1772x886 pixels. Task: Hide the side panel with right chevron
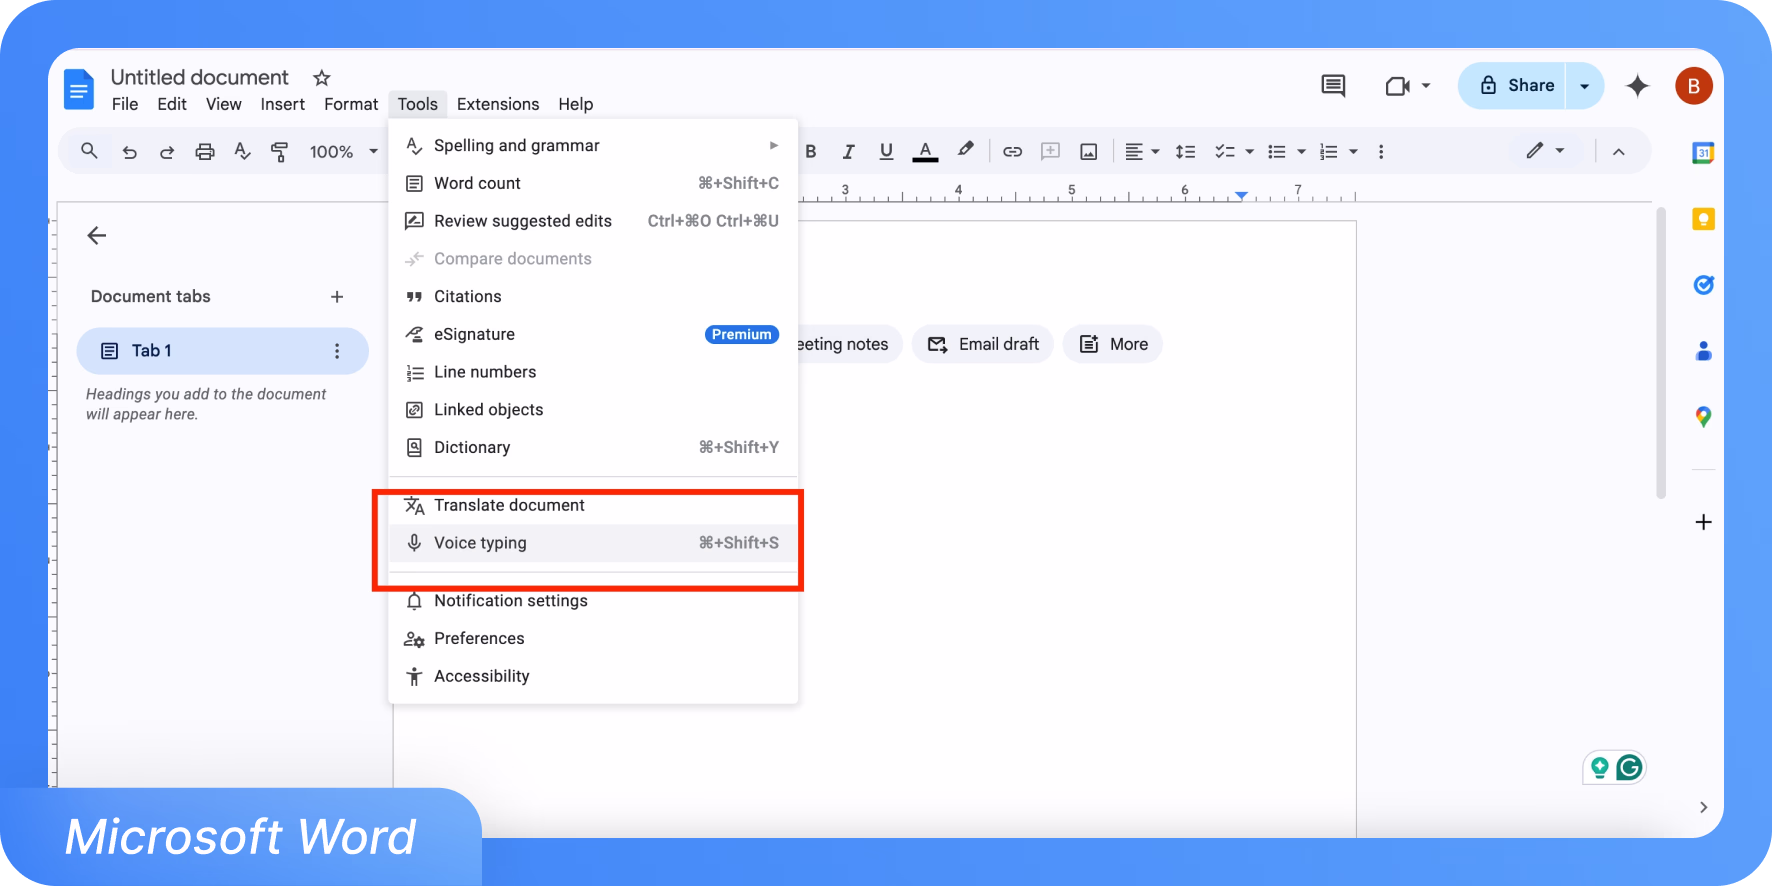point(1703,807)
